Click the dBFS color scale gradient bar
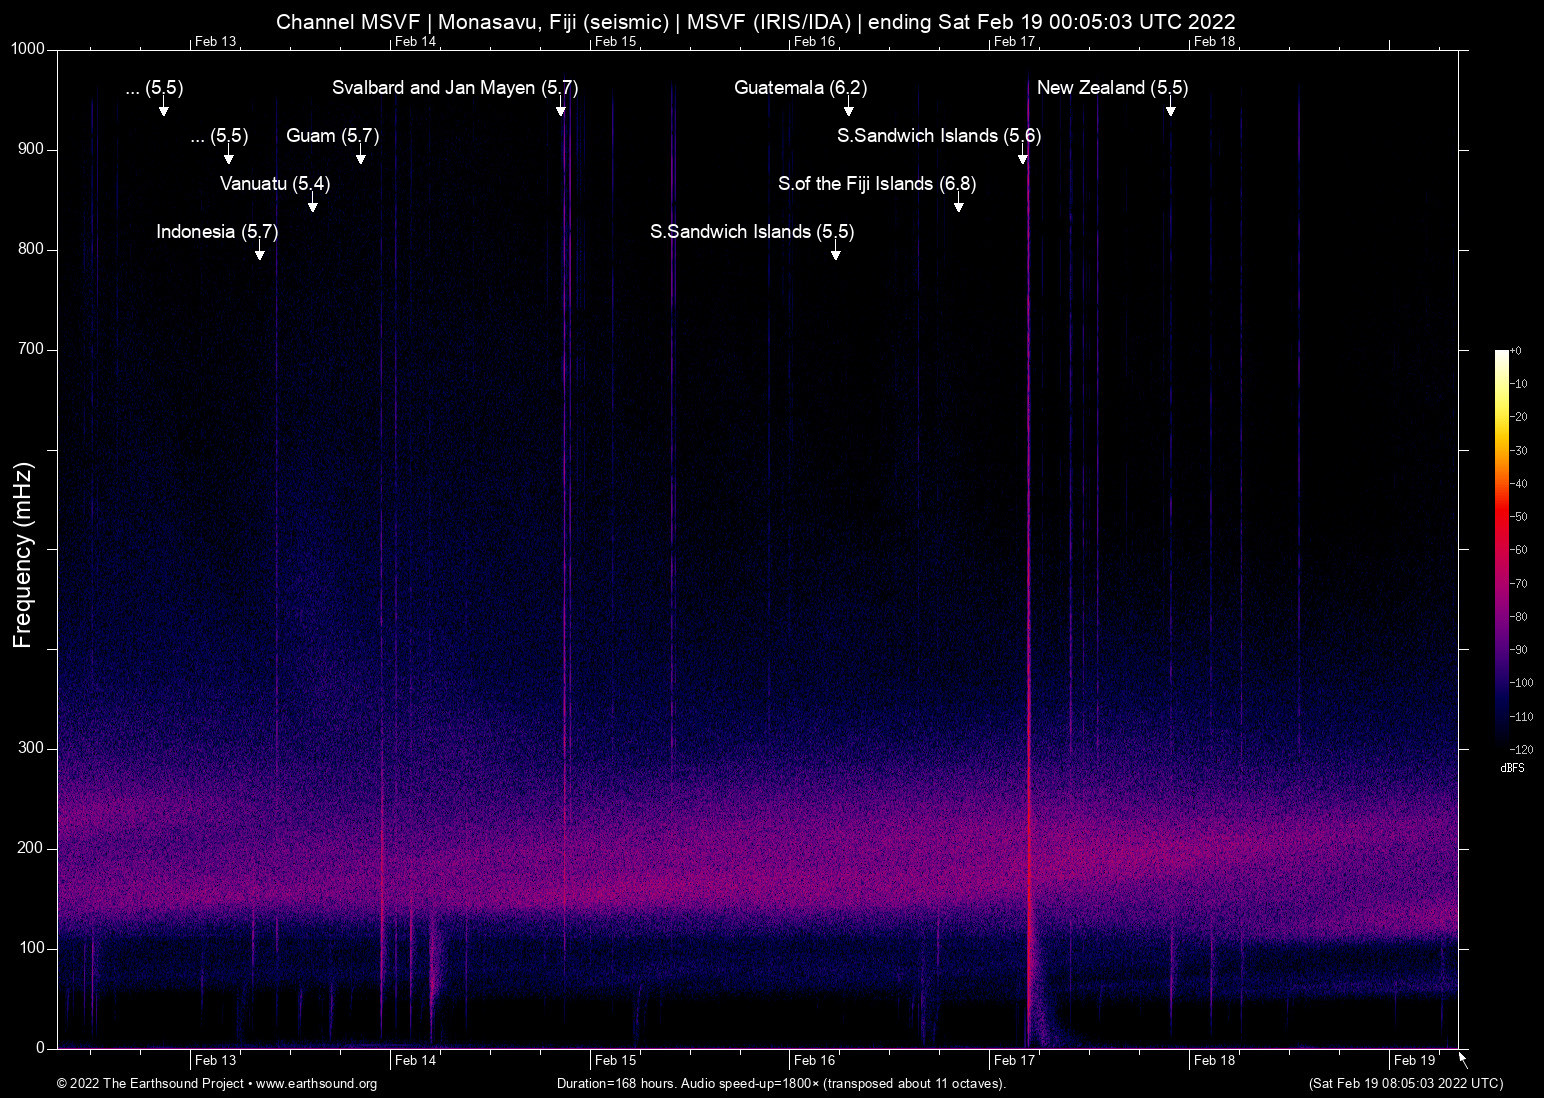The image size is (1544, 1098). pos(1501,549)
